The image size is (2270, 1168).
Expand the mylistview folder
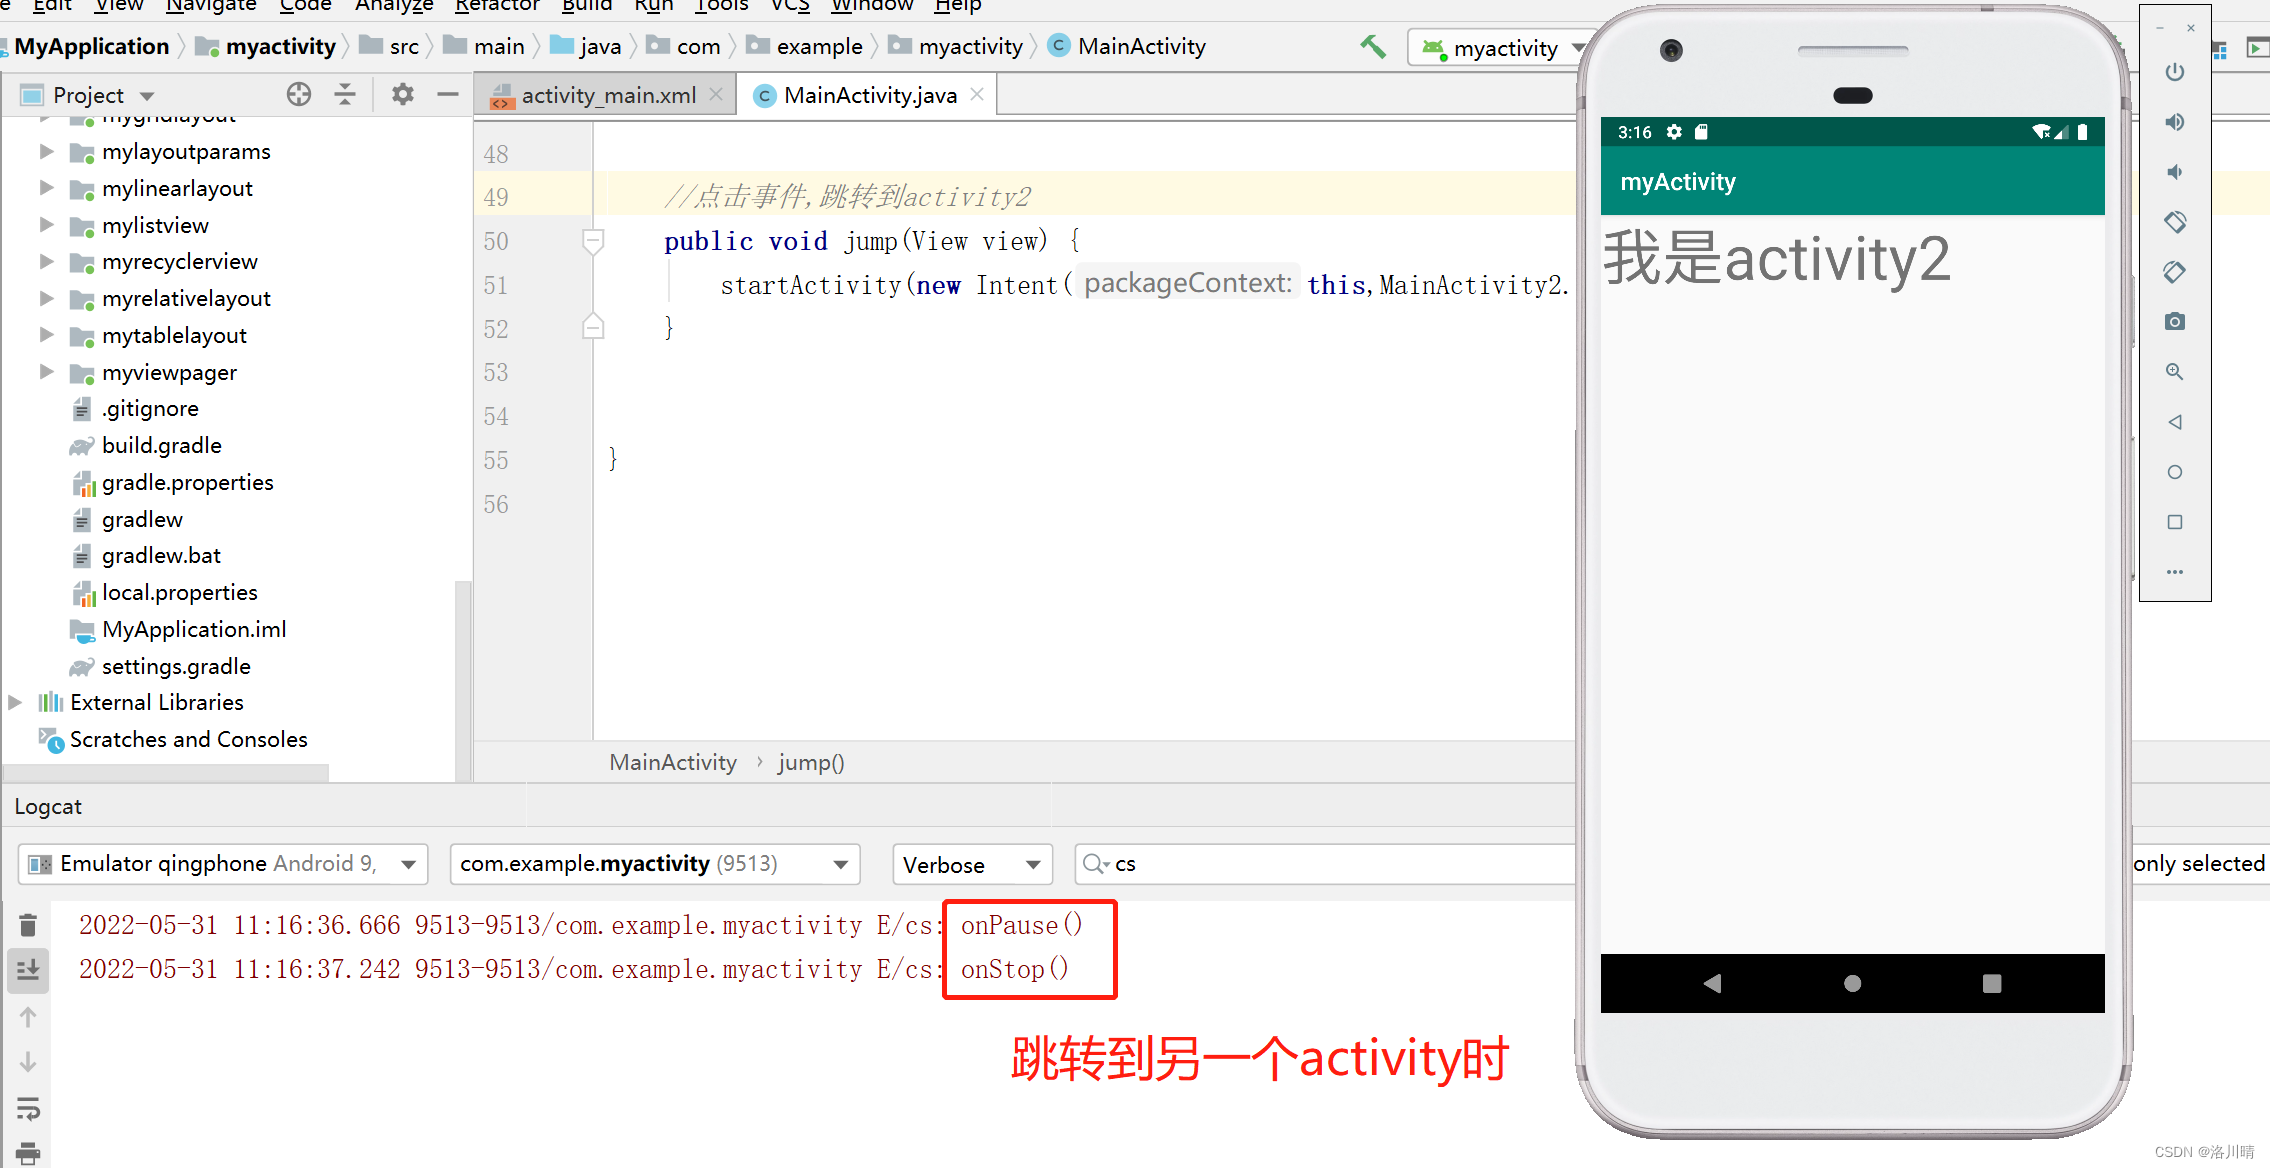click(46, 225)
